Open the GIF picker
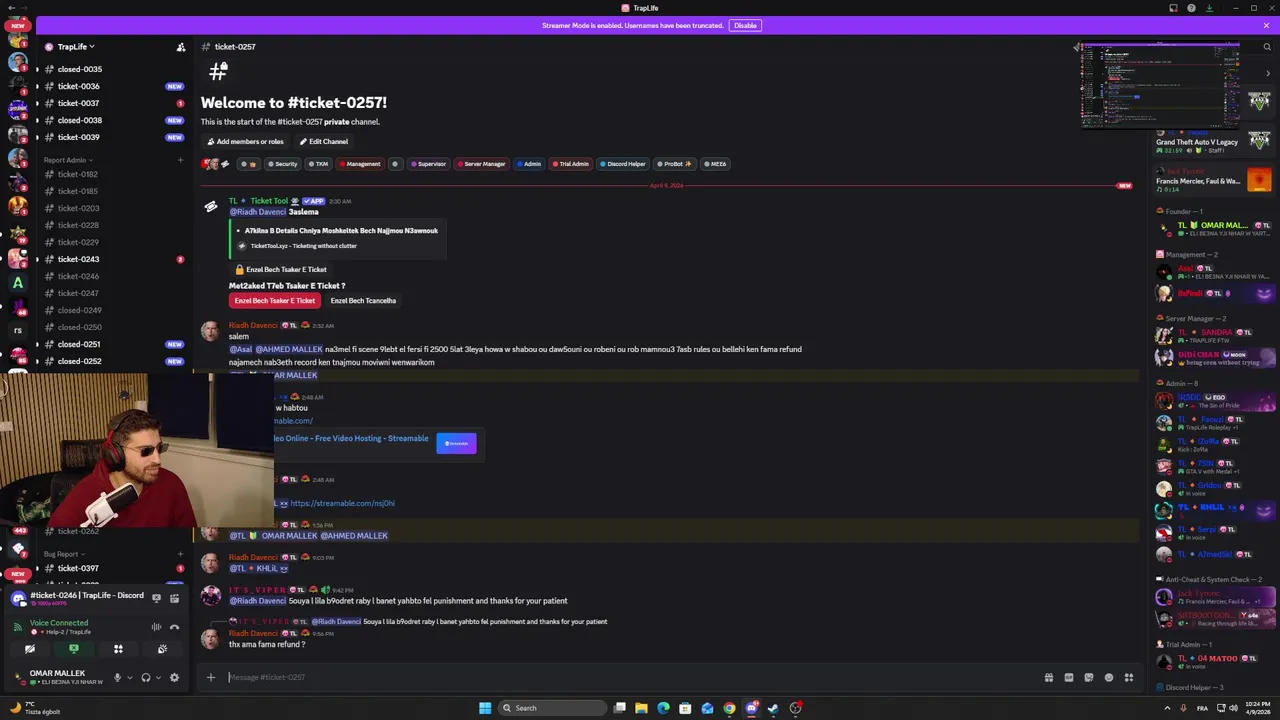The height and width of the screenshot is (720, 1280). point(1069,677)
